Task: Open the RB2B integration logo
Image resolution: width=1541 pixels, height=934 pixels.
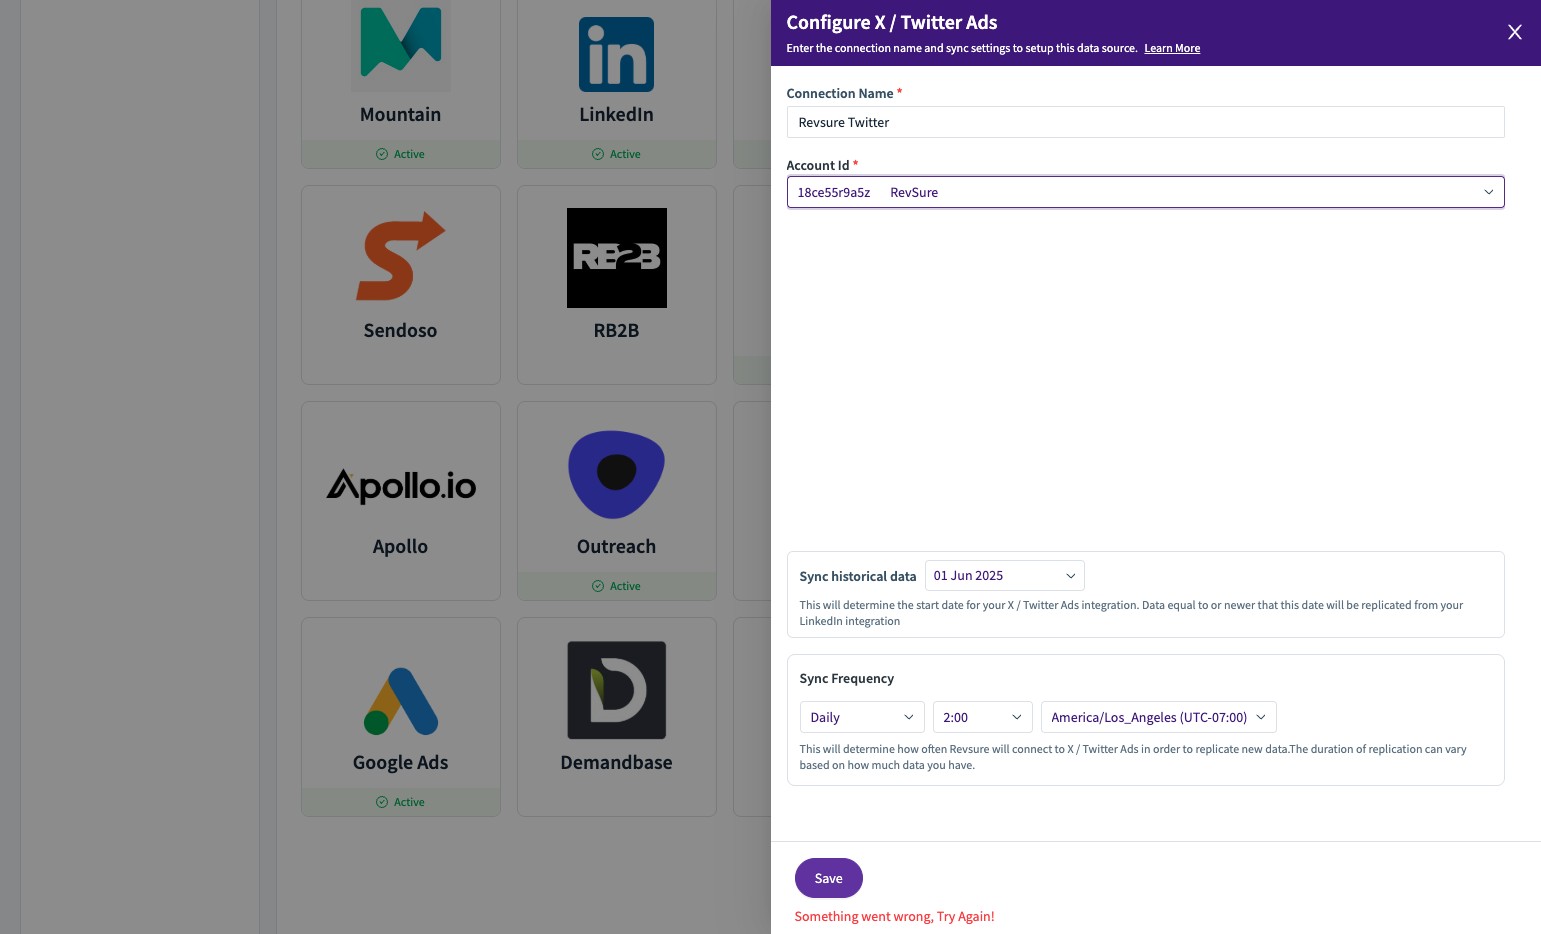Action: click(x=616, y=258)
